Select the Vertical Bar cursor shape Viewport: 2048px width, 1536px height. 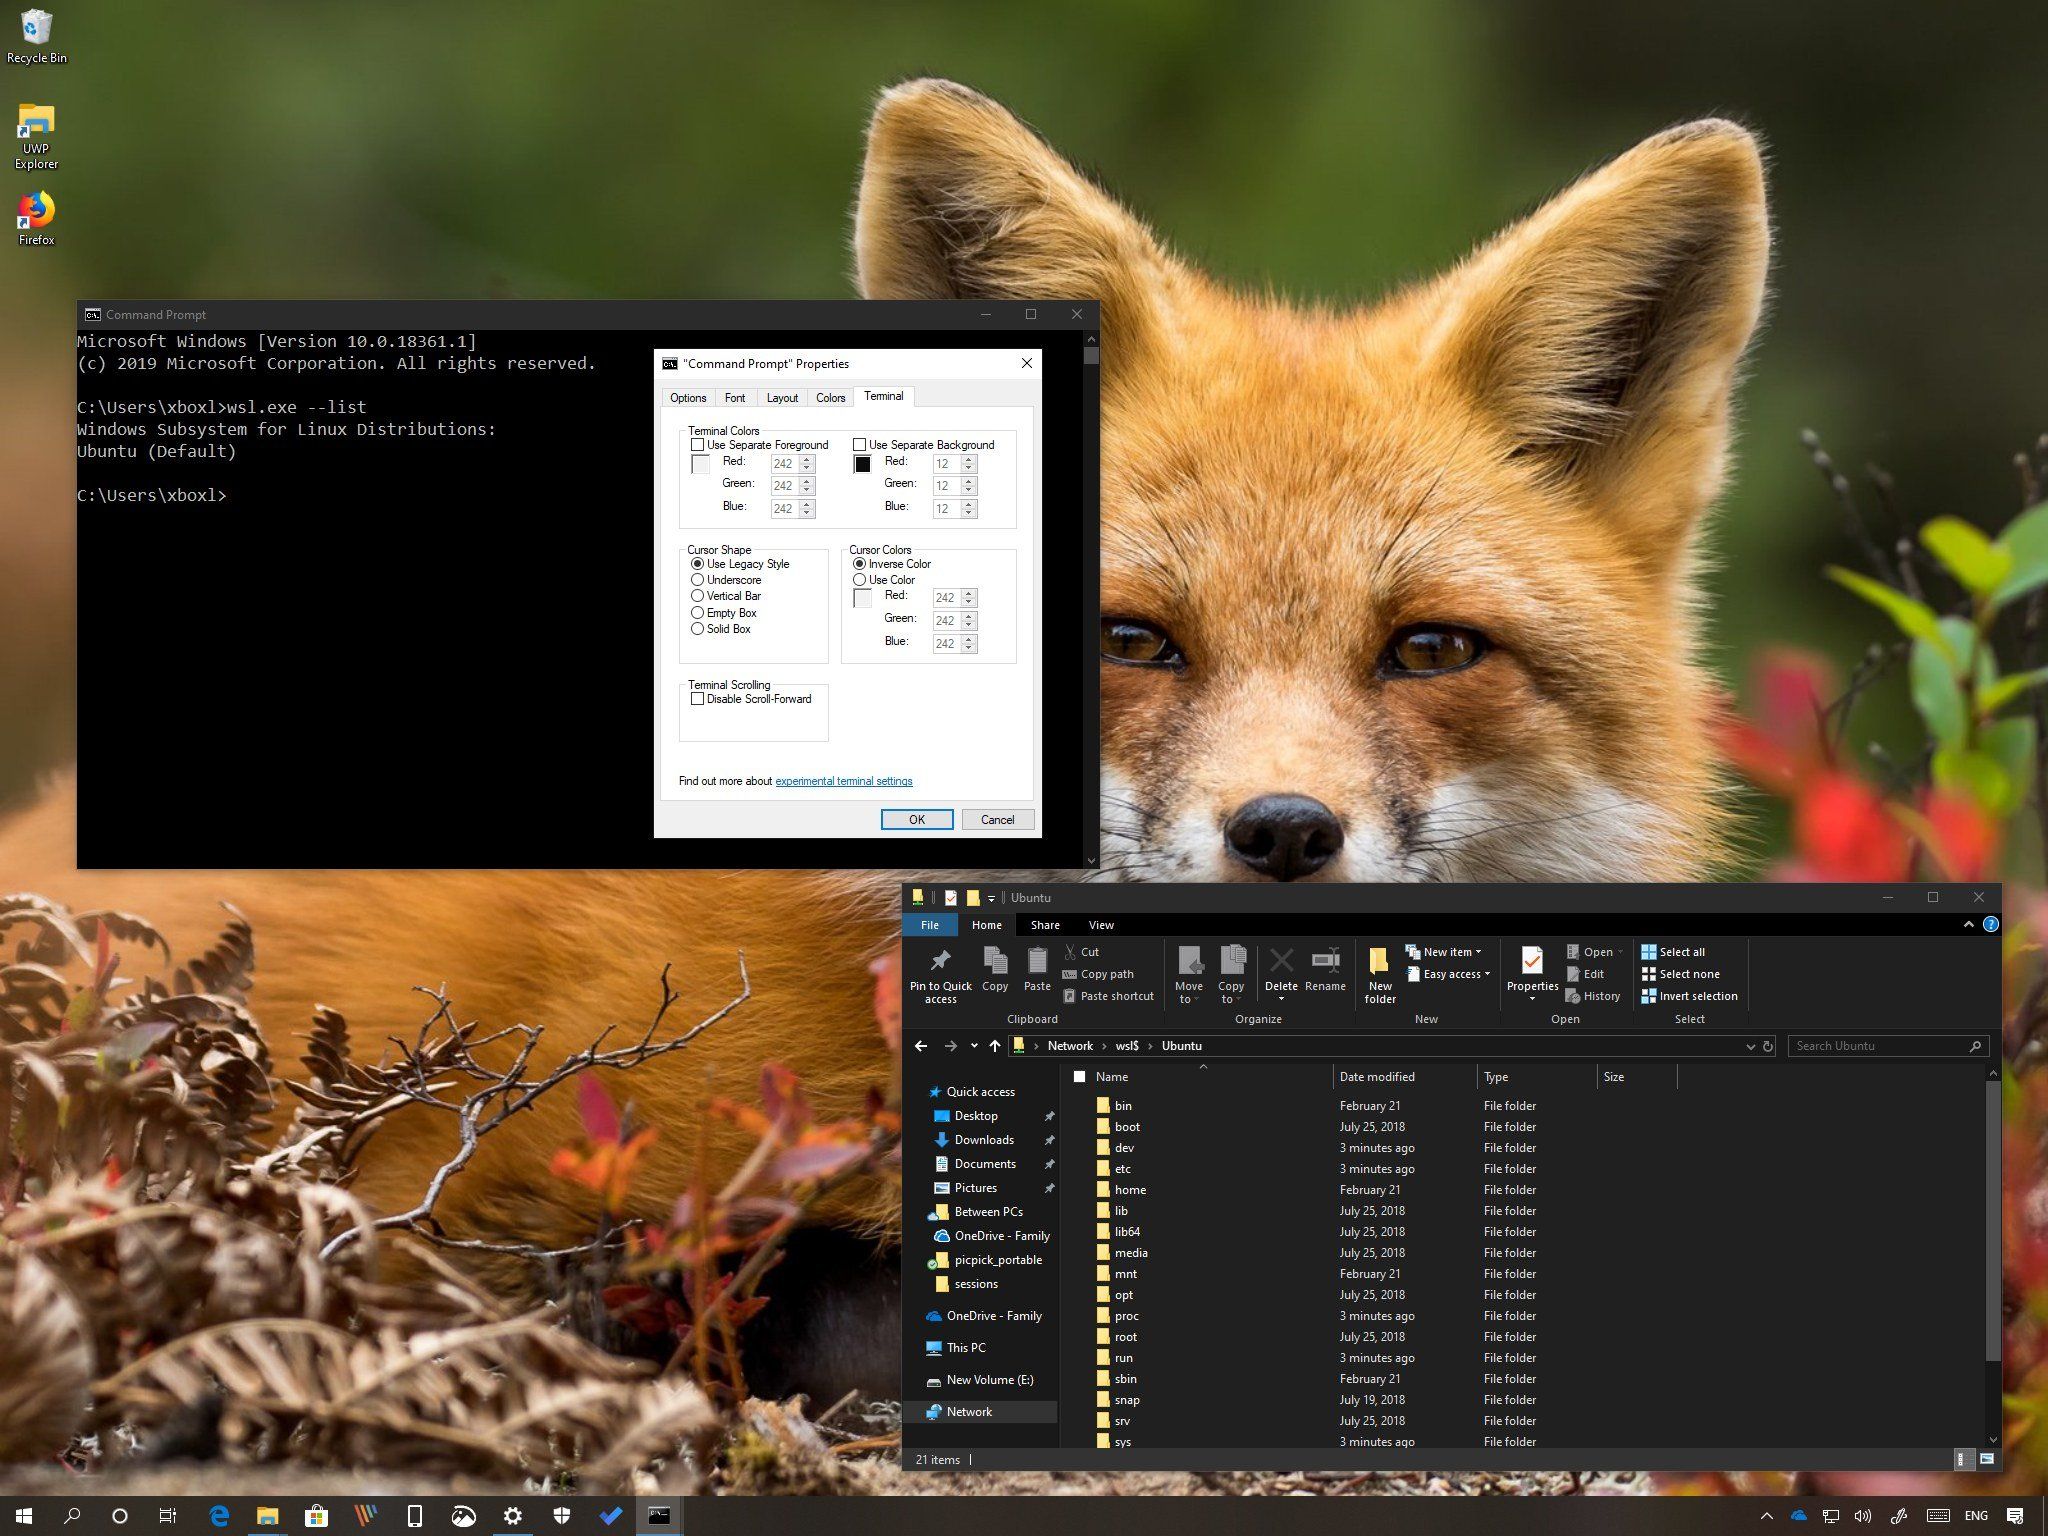(x=698, y=596)
